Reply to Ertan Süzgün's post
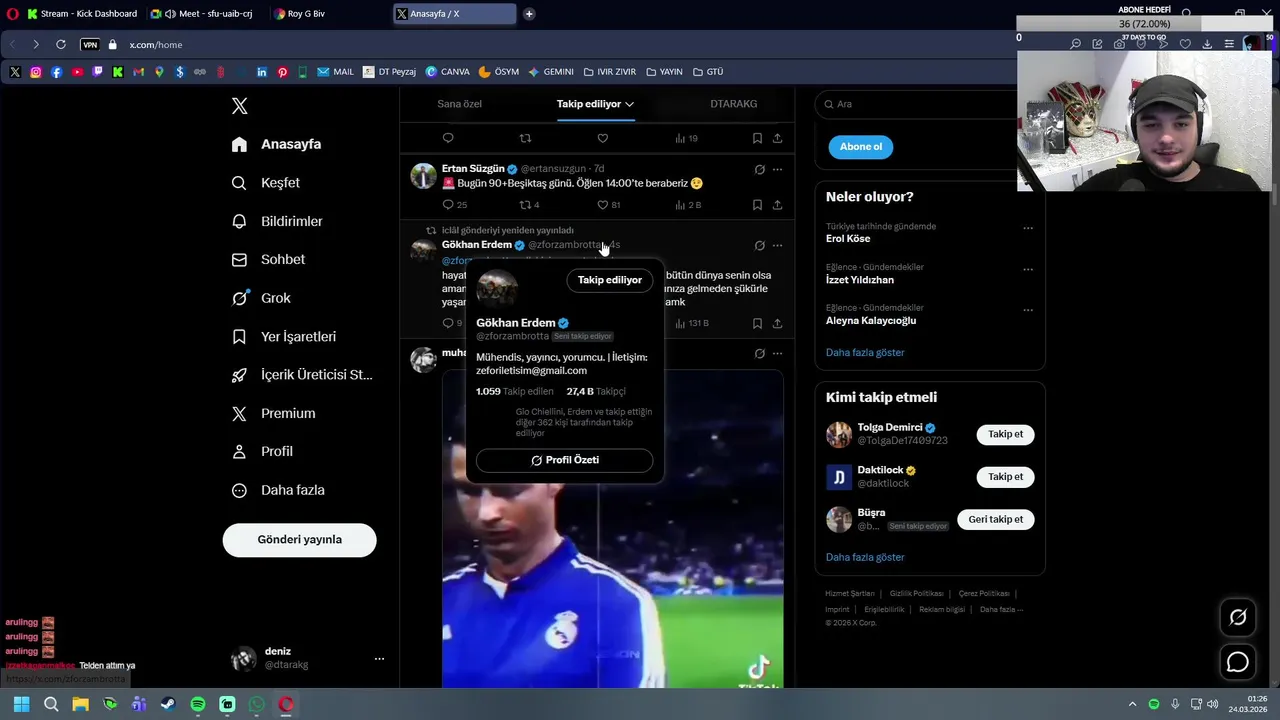The image size is (1280, 720). pyautogui.click(x=448, y=205)
